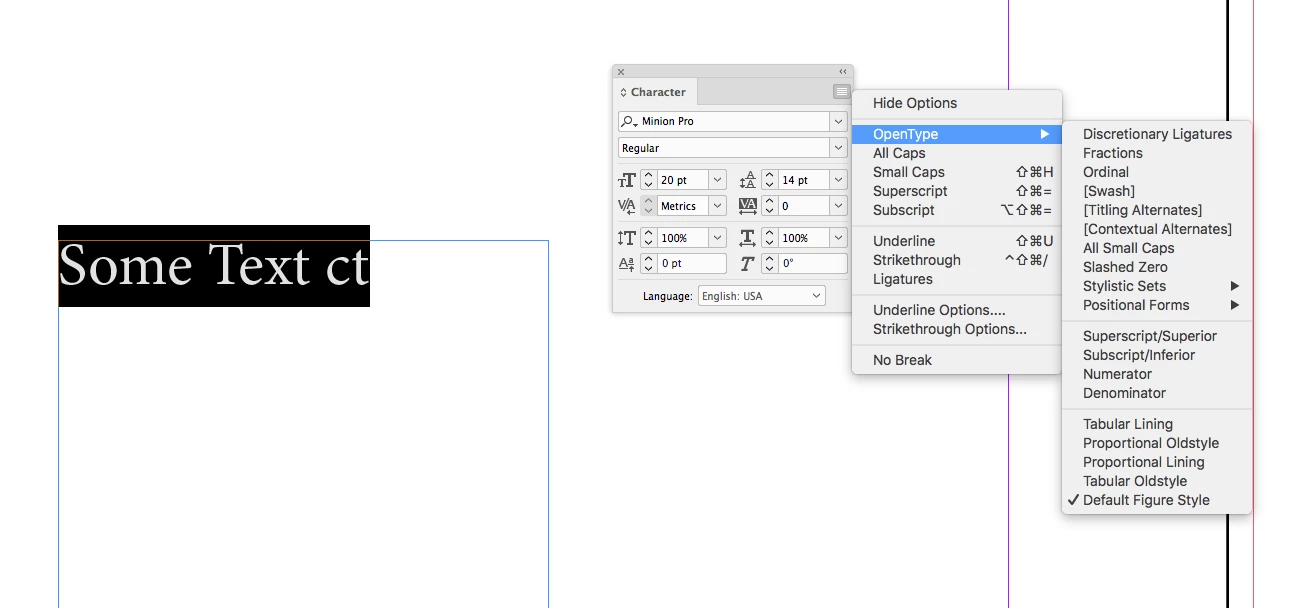Screen dimensions: 1294x608
Task: Choose Denominator in OpenType submenu
Action: [1156, 393]
